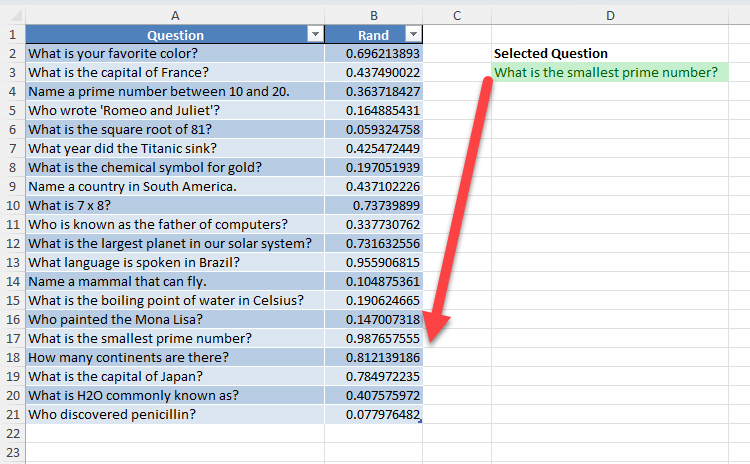
Task: Select row 10 header
Action: (13, 205)
